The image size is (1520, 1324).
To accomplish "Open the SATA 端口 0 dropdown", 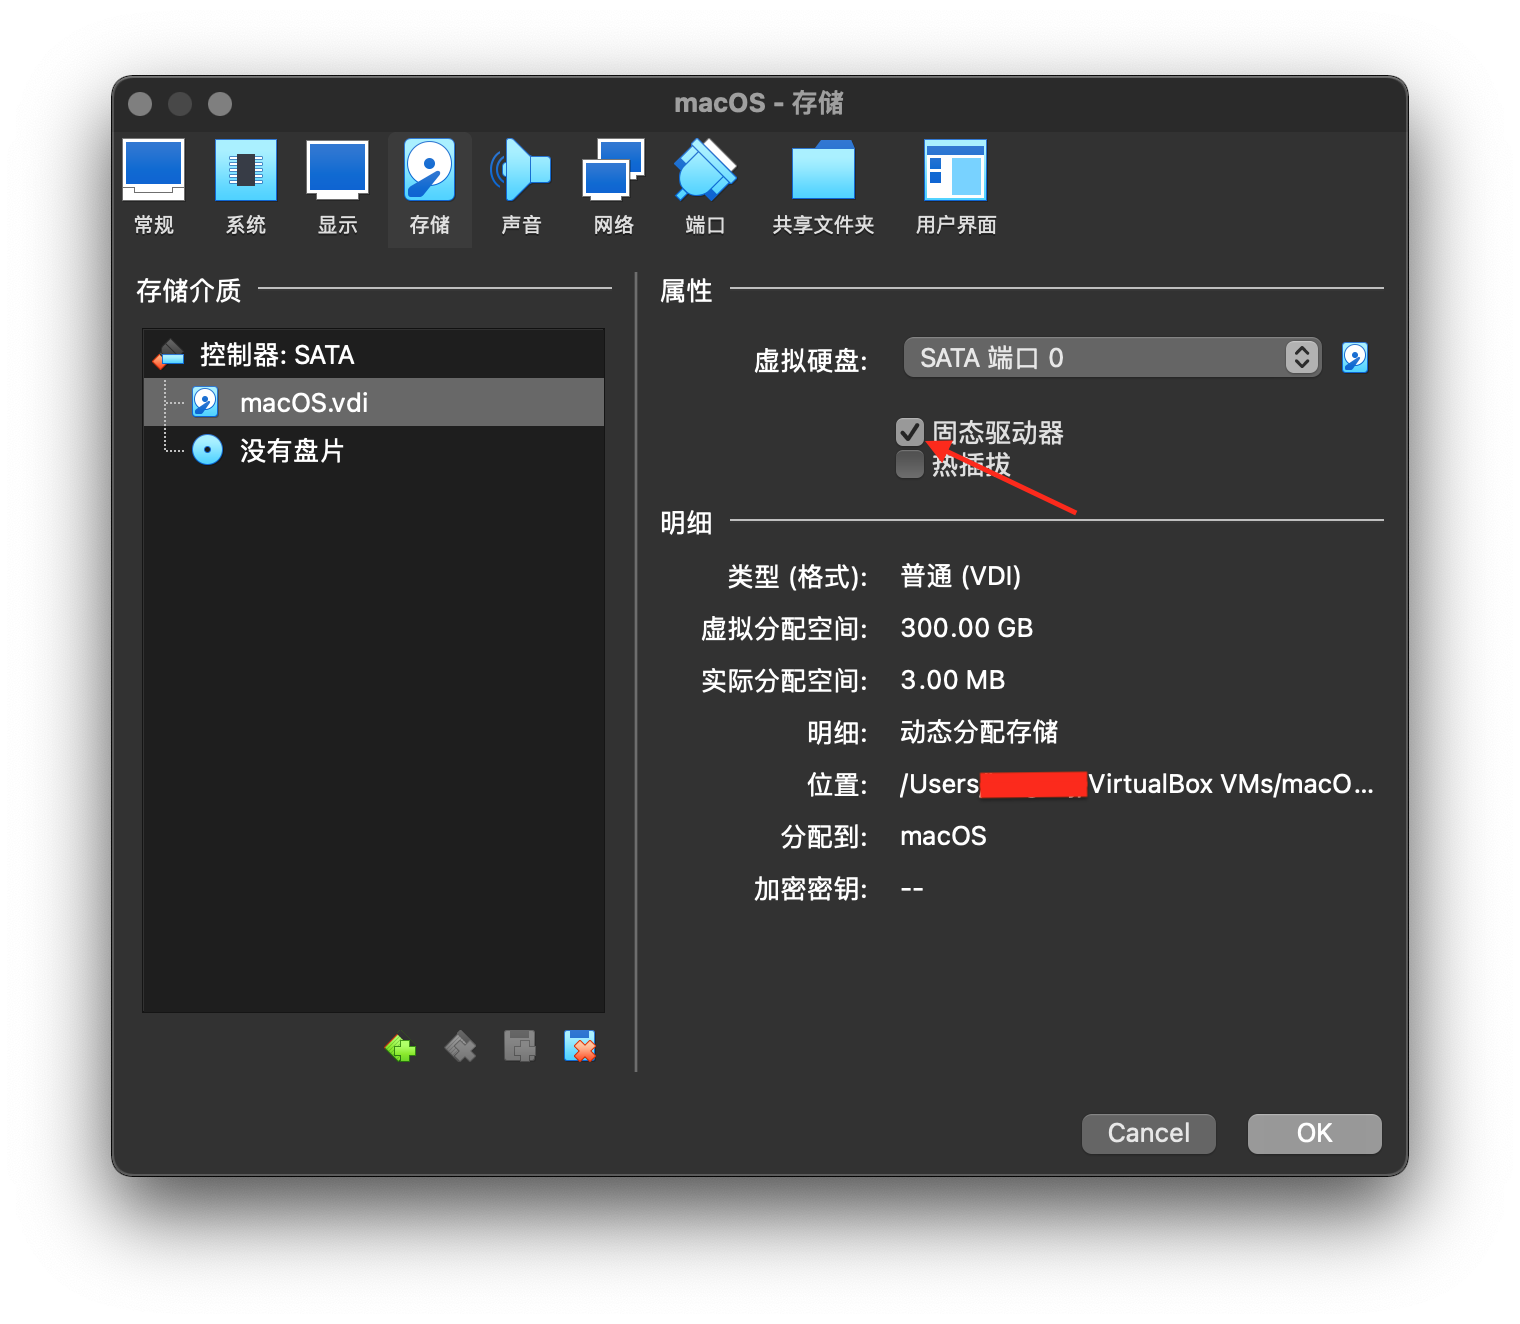I will point(1112,357).
